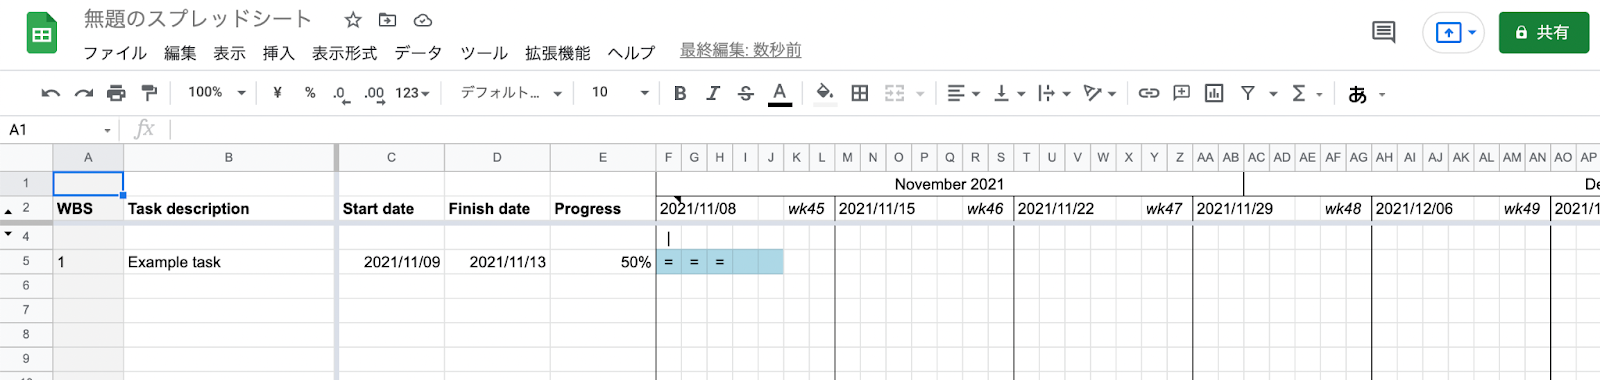The width and height of the screenshot is (1600, 380).
Task: Click the formula bar input
Action: pyautogui.click(x=885, y=130)
